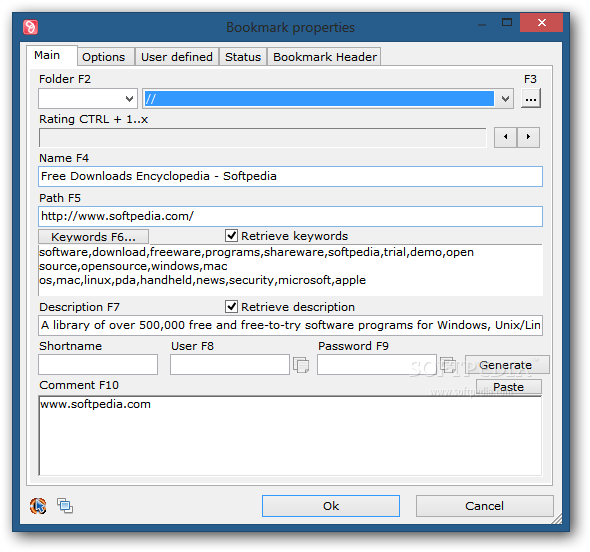
Task: Click the cascading windows icon near Ok
Action: click(65, 505)
